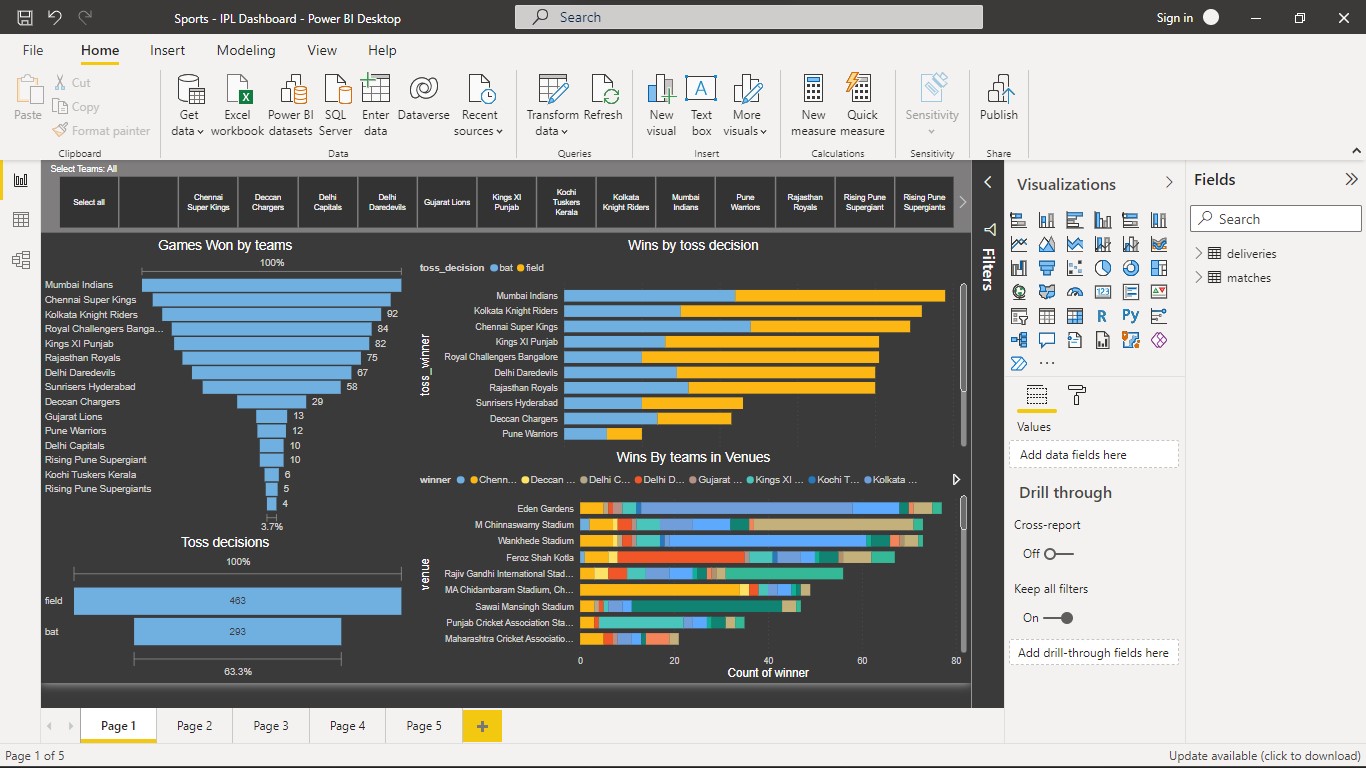Open Recent sources dropdown
Viewport: 1366px width, 768px height.
[x=479, y=105]
